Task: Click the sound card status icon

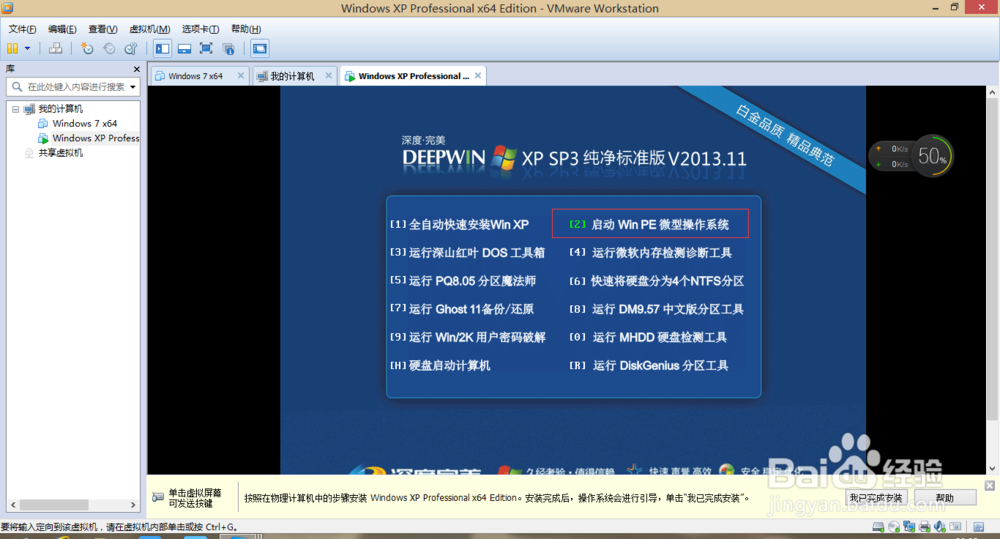Action: point(939,527)
